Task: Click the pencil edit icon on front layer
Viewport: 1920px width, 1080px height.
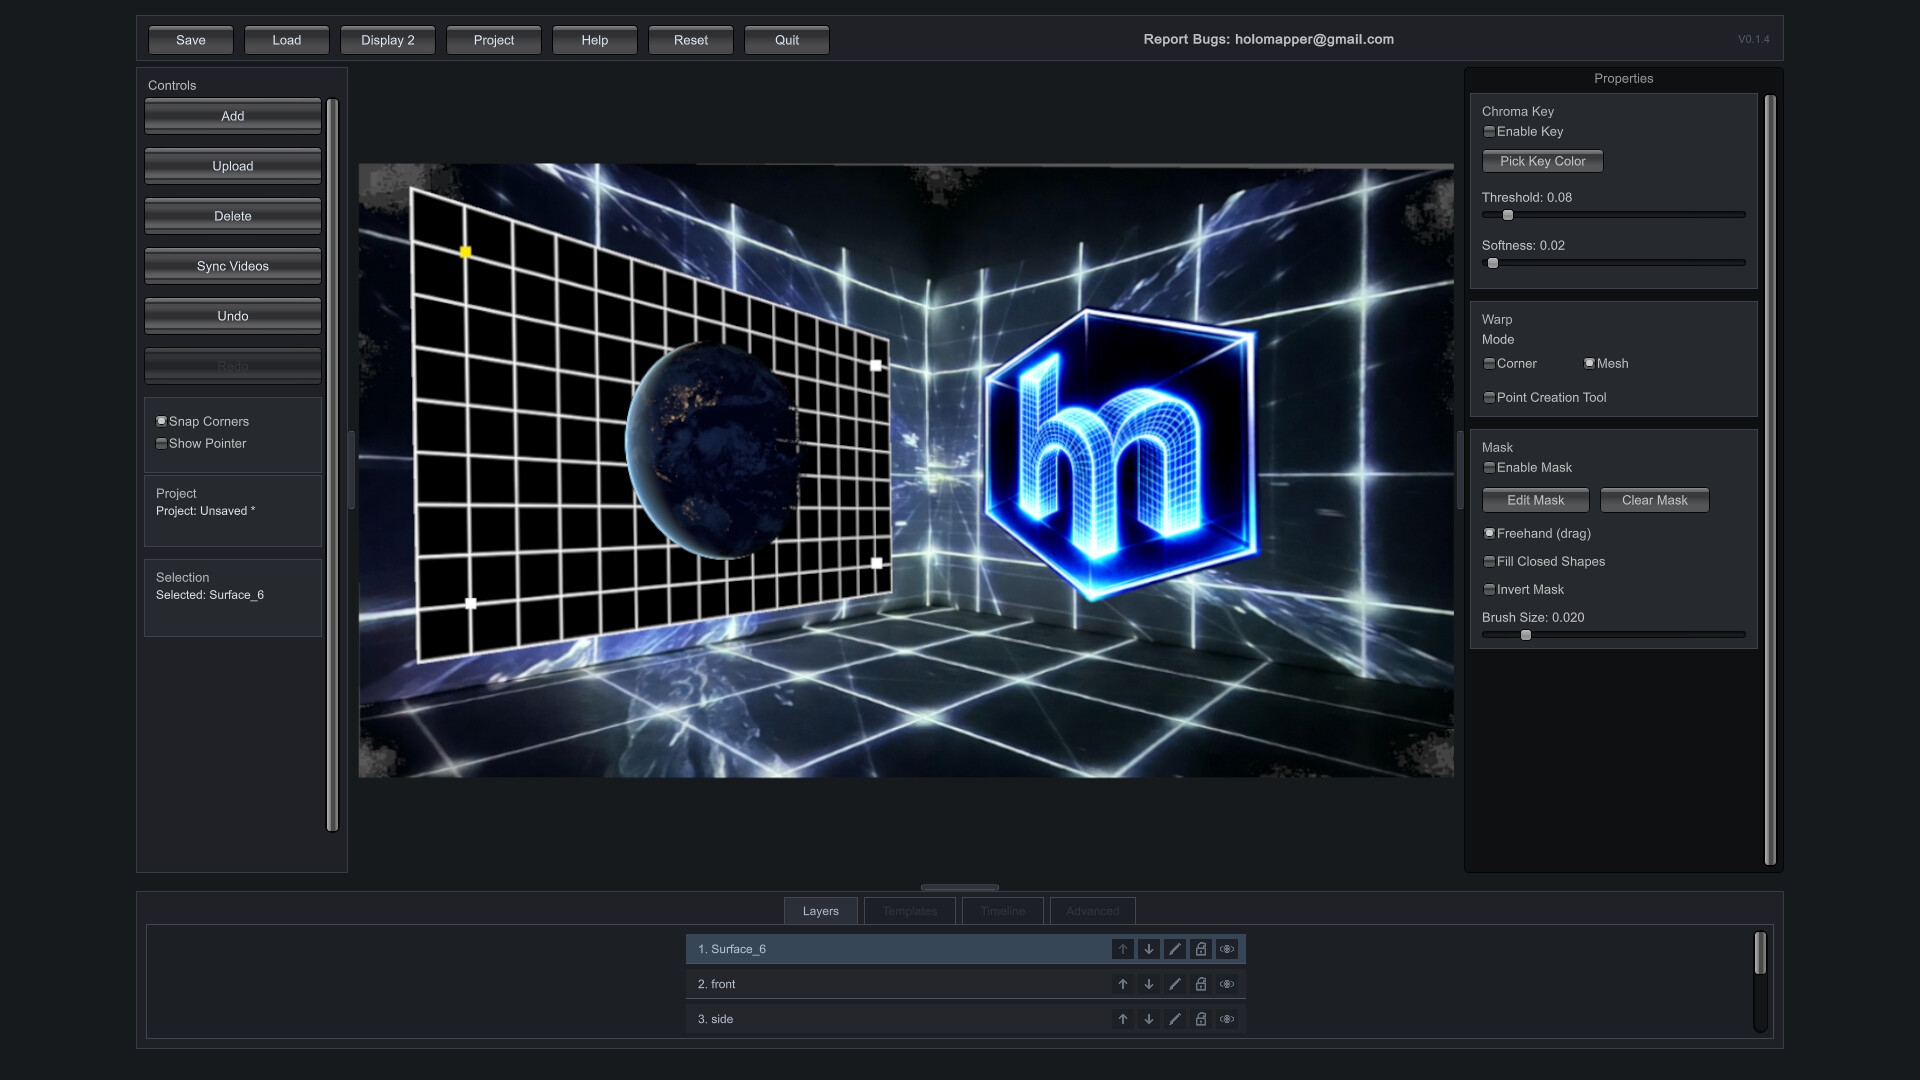Action: click(1175, 984)
